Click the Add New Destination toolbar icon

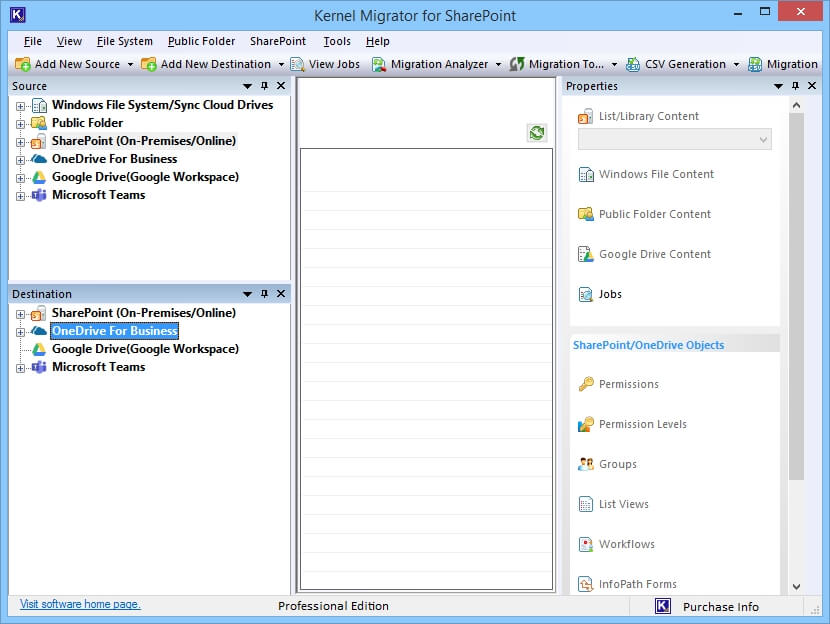click(149, 65)
